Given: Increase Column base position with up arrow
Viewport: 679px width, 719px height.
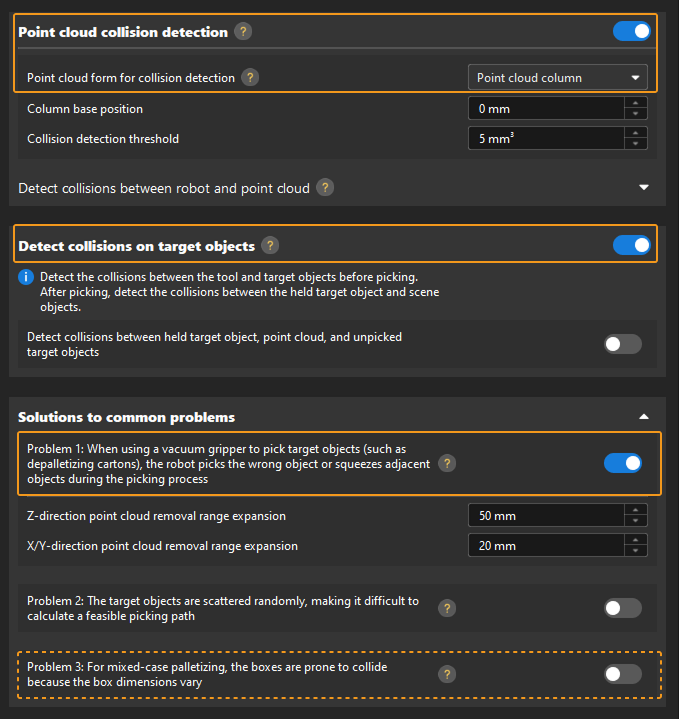Looking at the screenshot, I should pos(636,103).
